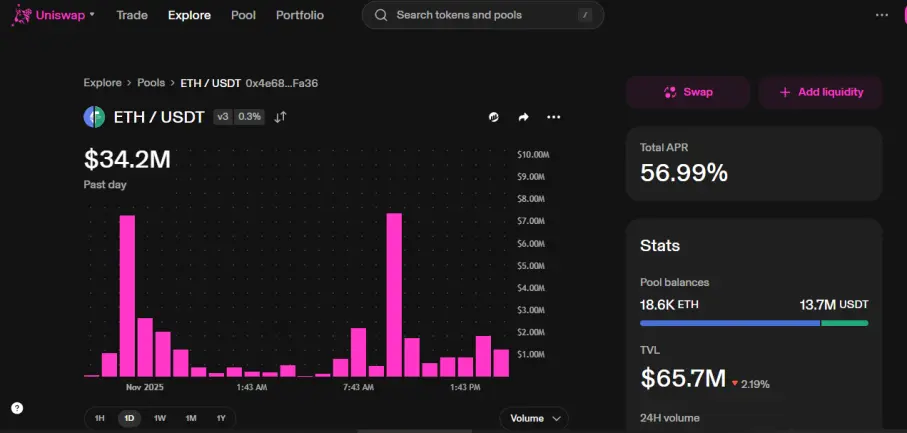Click the Total APR 56.99% value
The height and width of the screenshot is (433, 907).
coord(684,173)
